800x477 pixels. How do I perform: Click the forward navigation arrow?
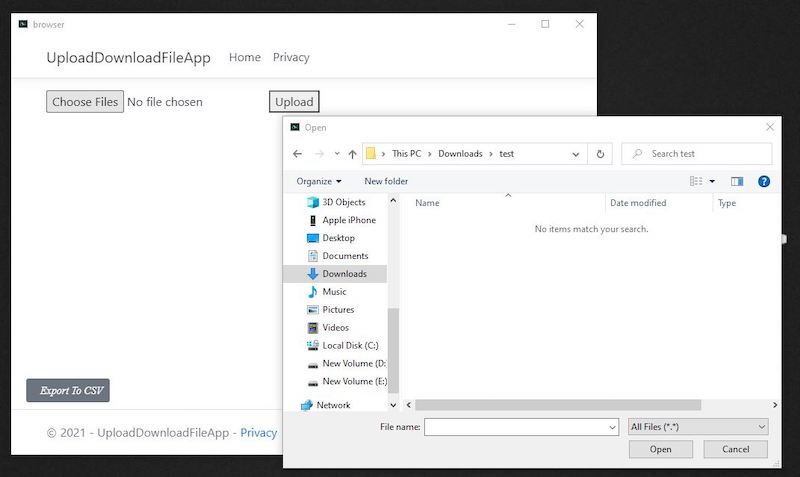(319, 154)
